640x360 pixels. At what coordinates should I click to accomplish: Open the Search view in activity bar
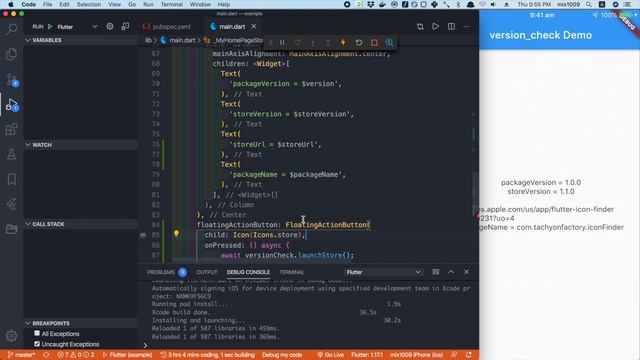[11, 29]
